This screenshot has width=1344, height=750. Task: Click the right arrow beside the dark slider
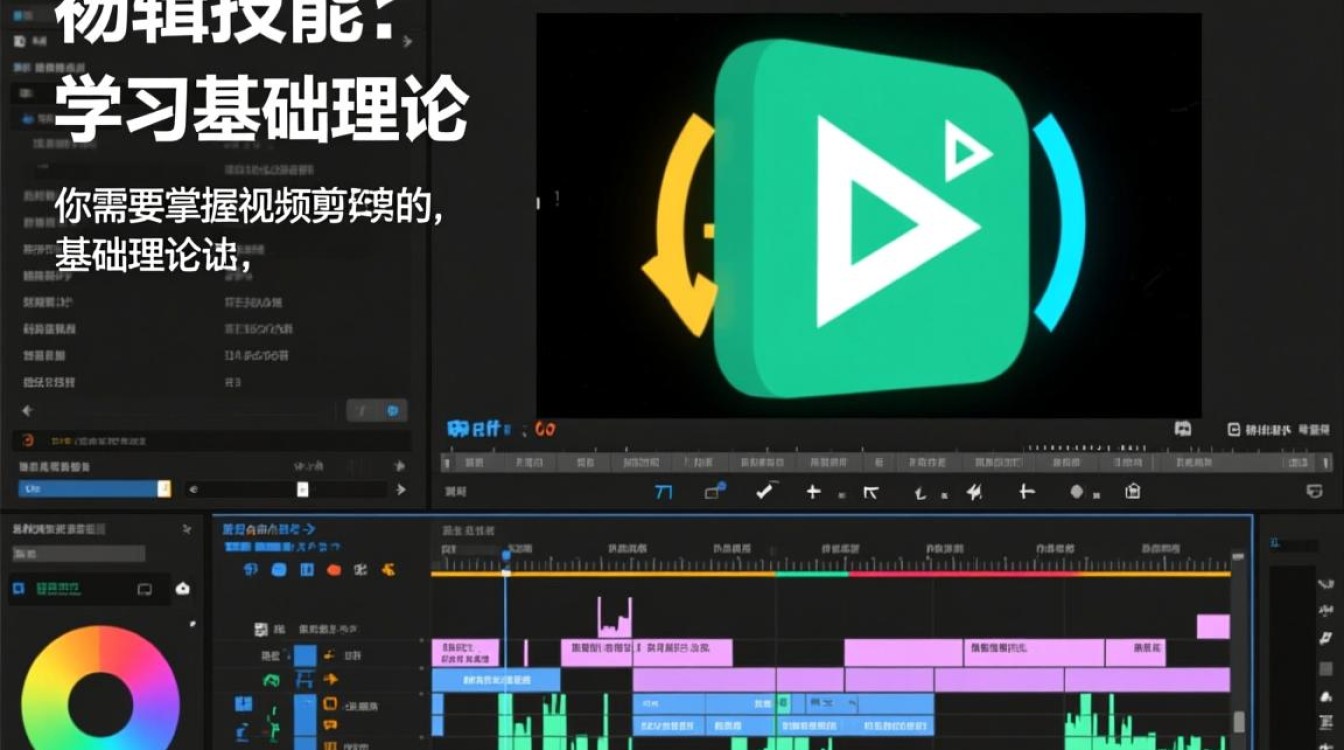click(401, 489)
